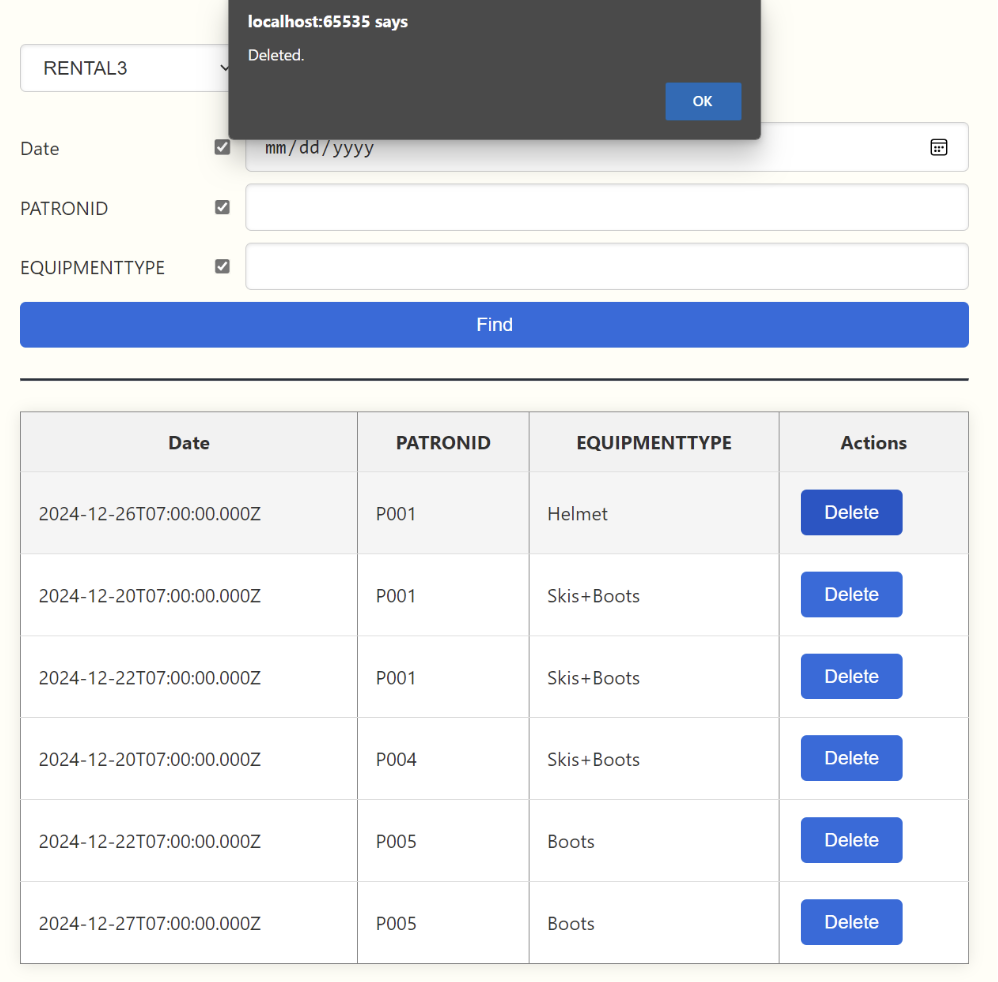
Task: Uncheck the Date filter checkbox
Action: tap(222, 147)
